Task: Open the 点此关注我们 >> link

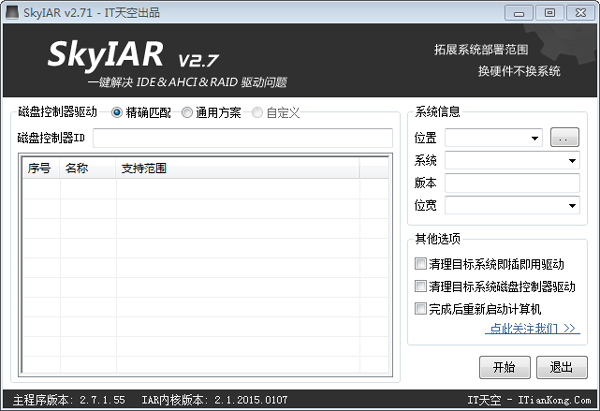Action: tap(533, 328)
